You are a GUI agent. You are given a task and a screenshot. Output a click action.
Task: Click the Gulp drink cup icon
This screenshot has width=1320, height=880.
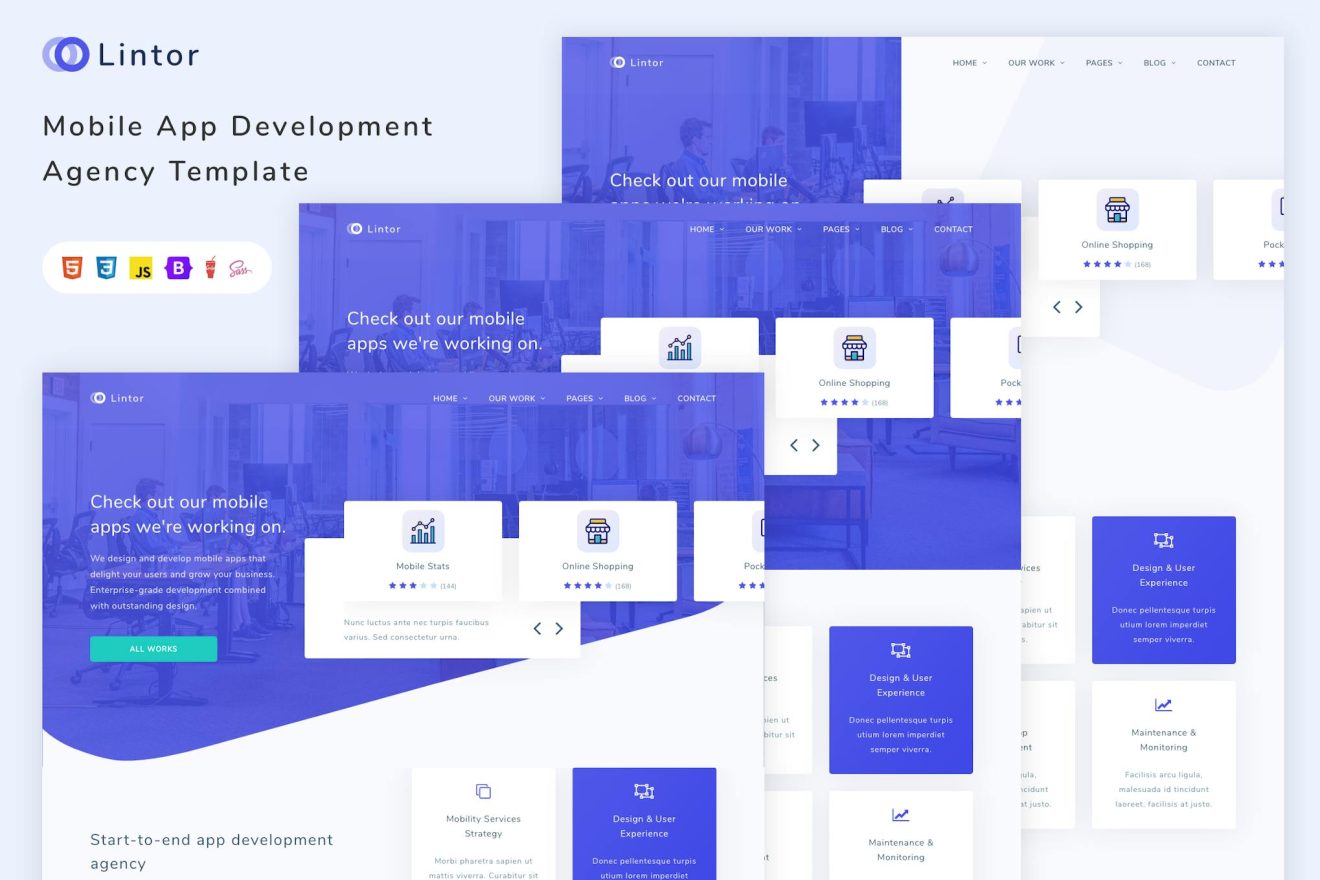[211, 267]
